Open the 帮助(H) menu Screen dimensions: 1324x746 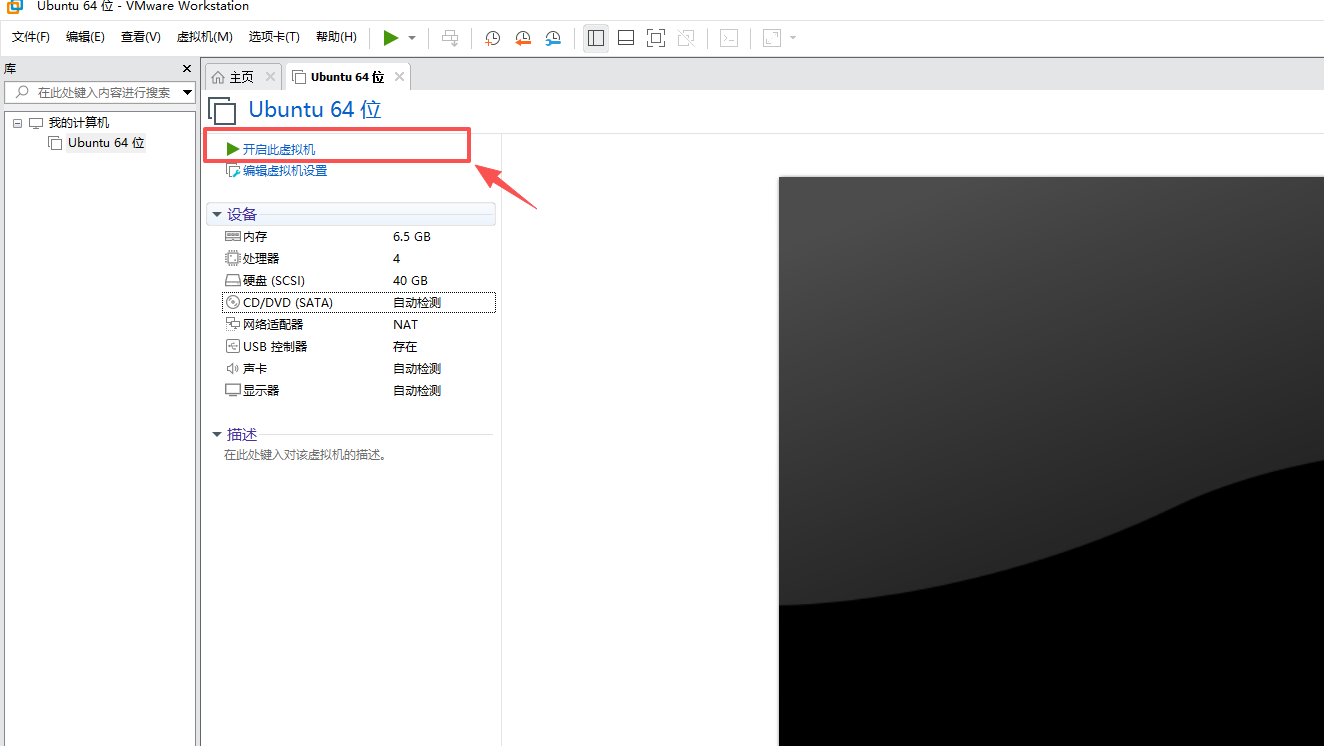[336, 37]
